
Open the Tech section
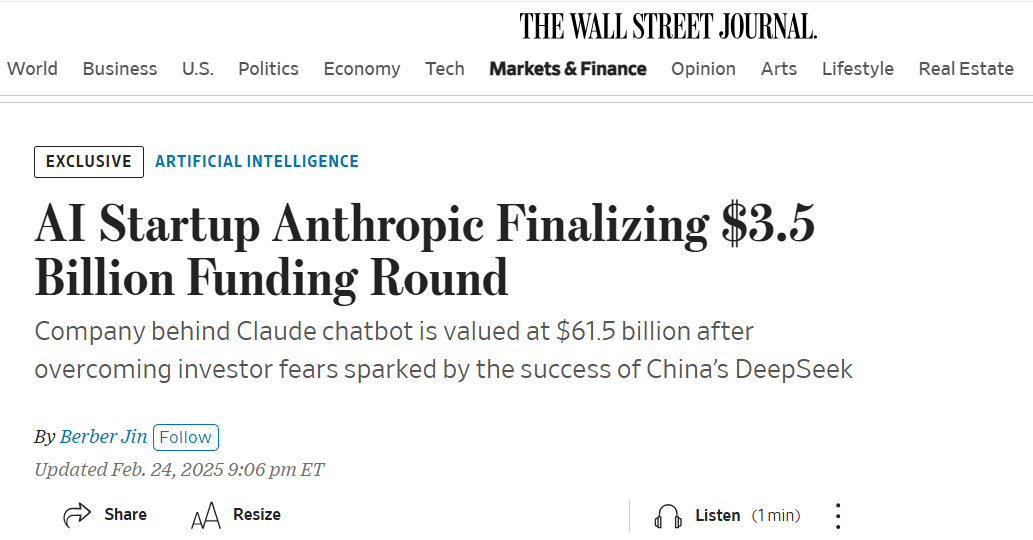point(444,69)
